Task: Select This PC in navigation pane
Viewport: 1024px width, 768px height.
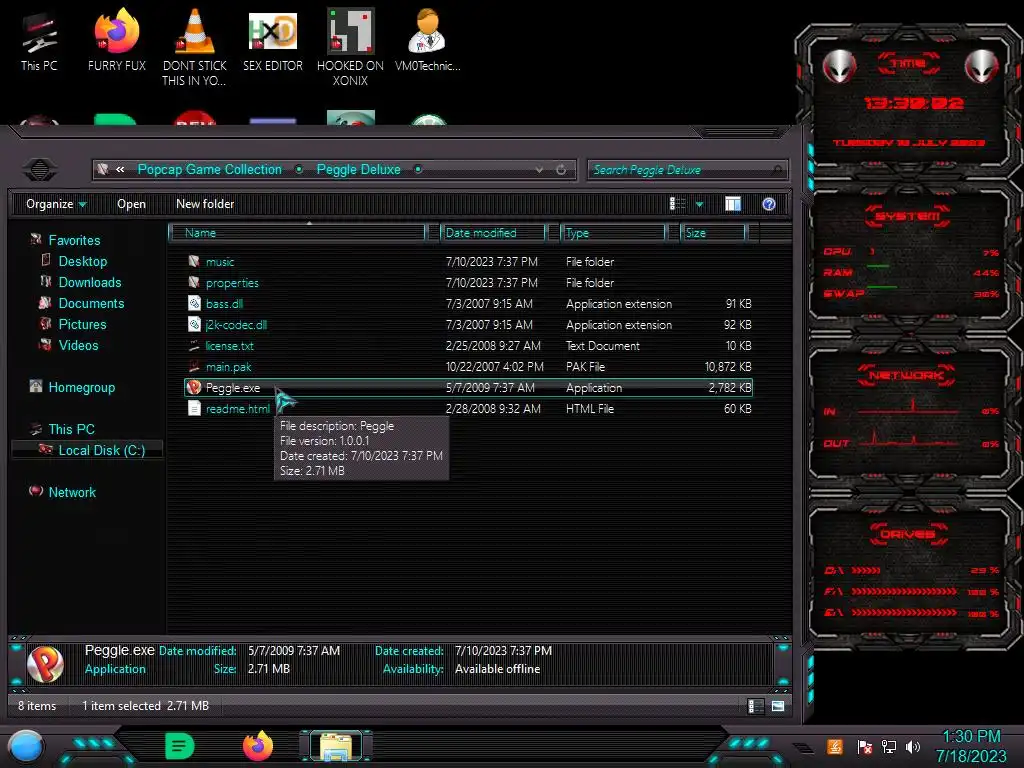Action: coord(71,429)
